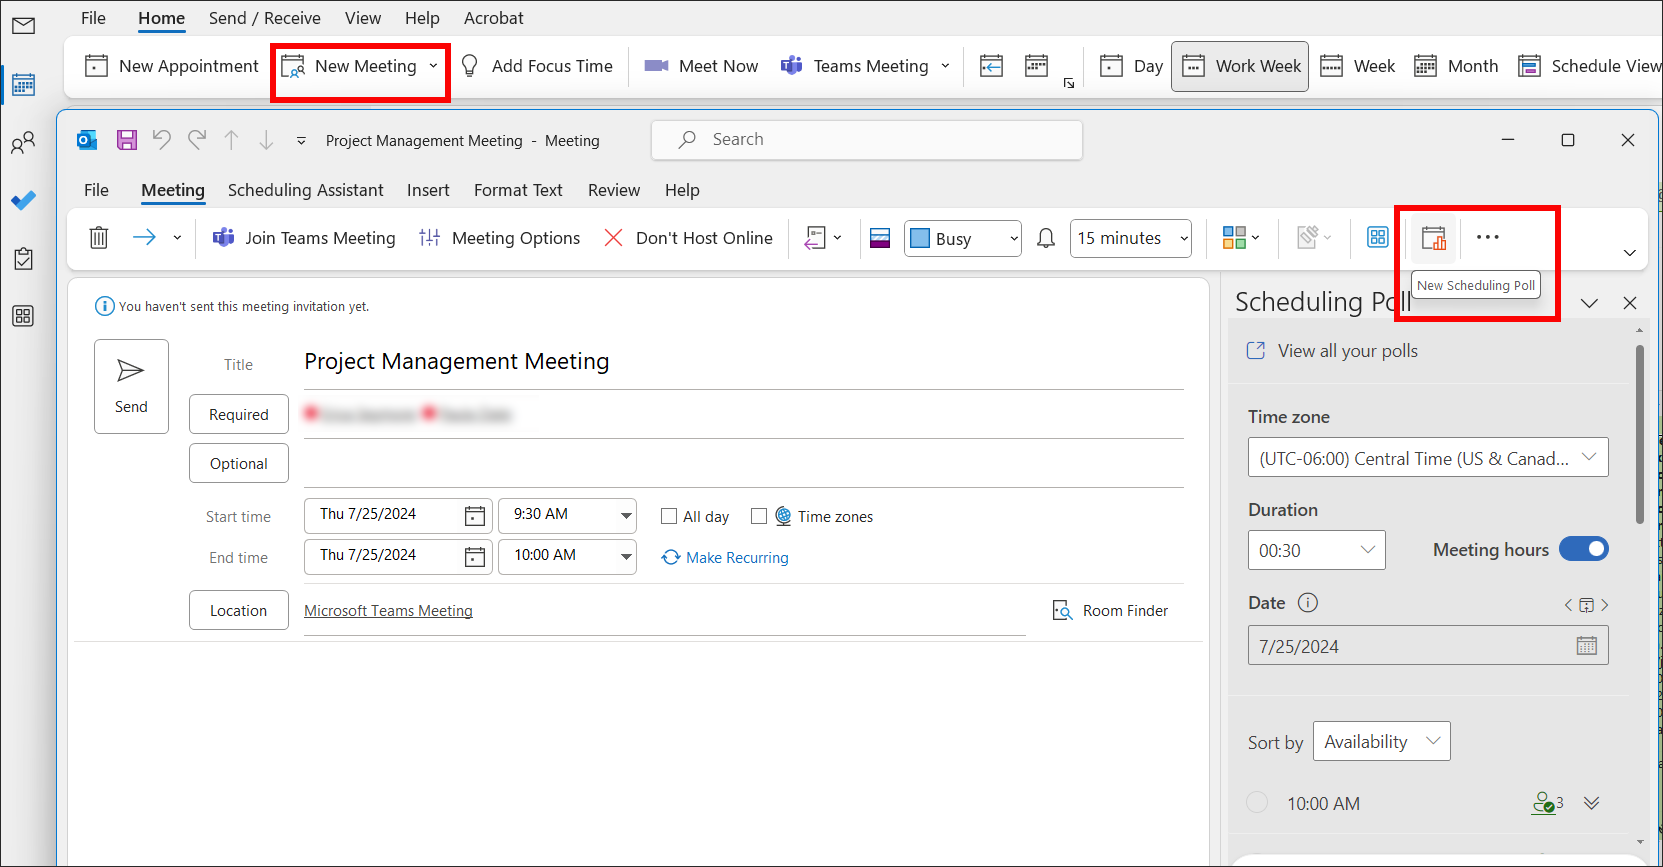Start Meet Now video call
This screenshot has width=1663, height=867.
click(x=702, y=66)
